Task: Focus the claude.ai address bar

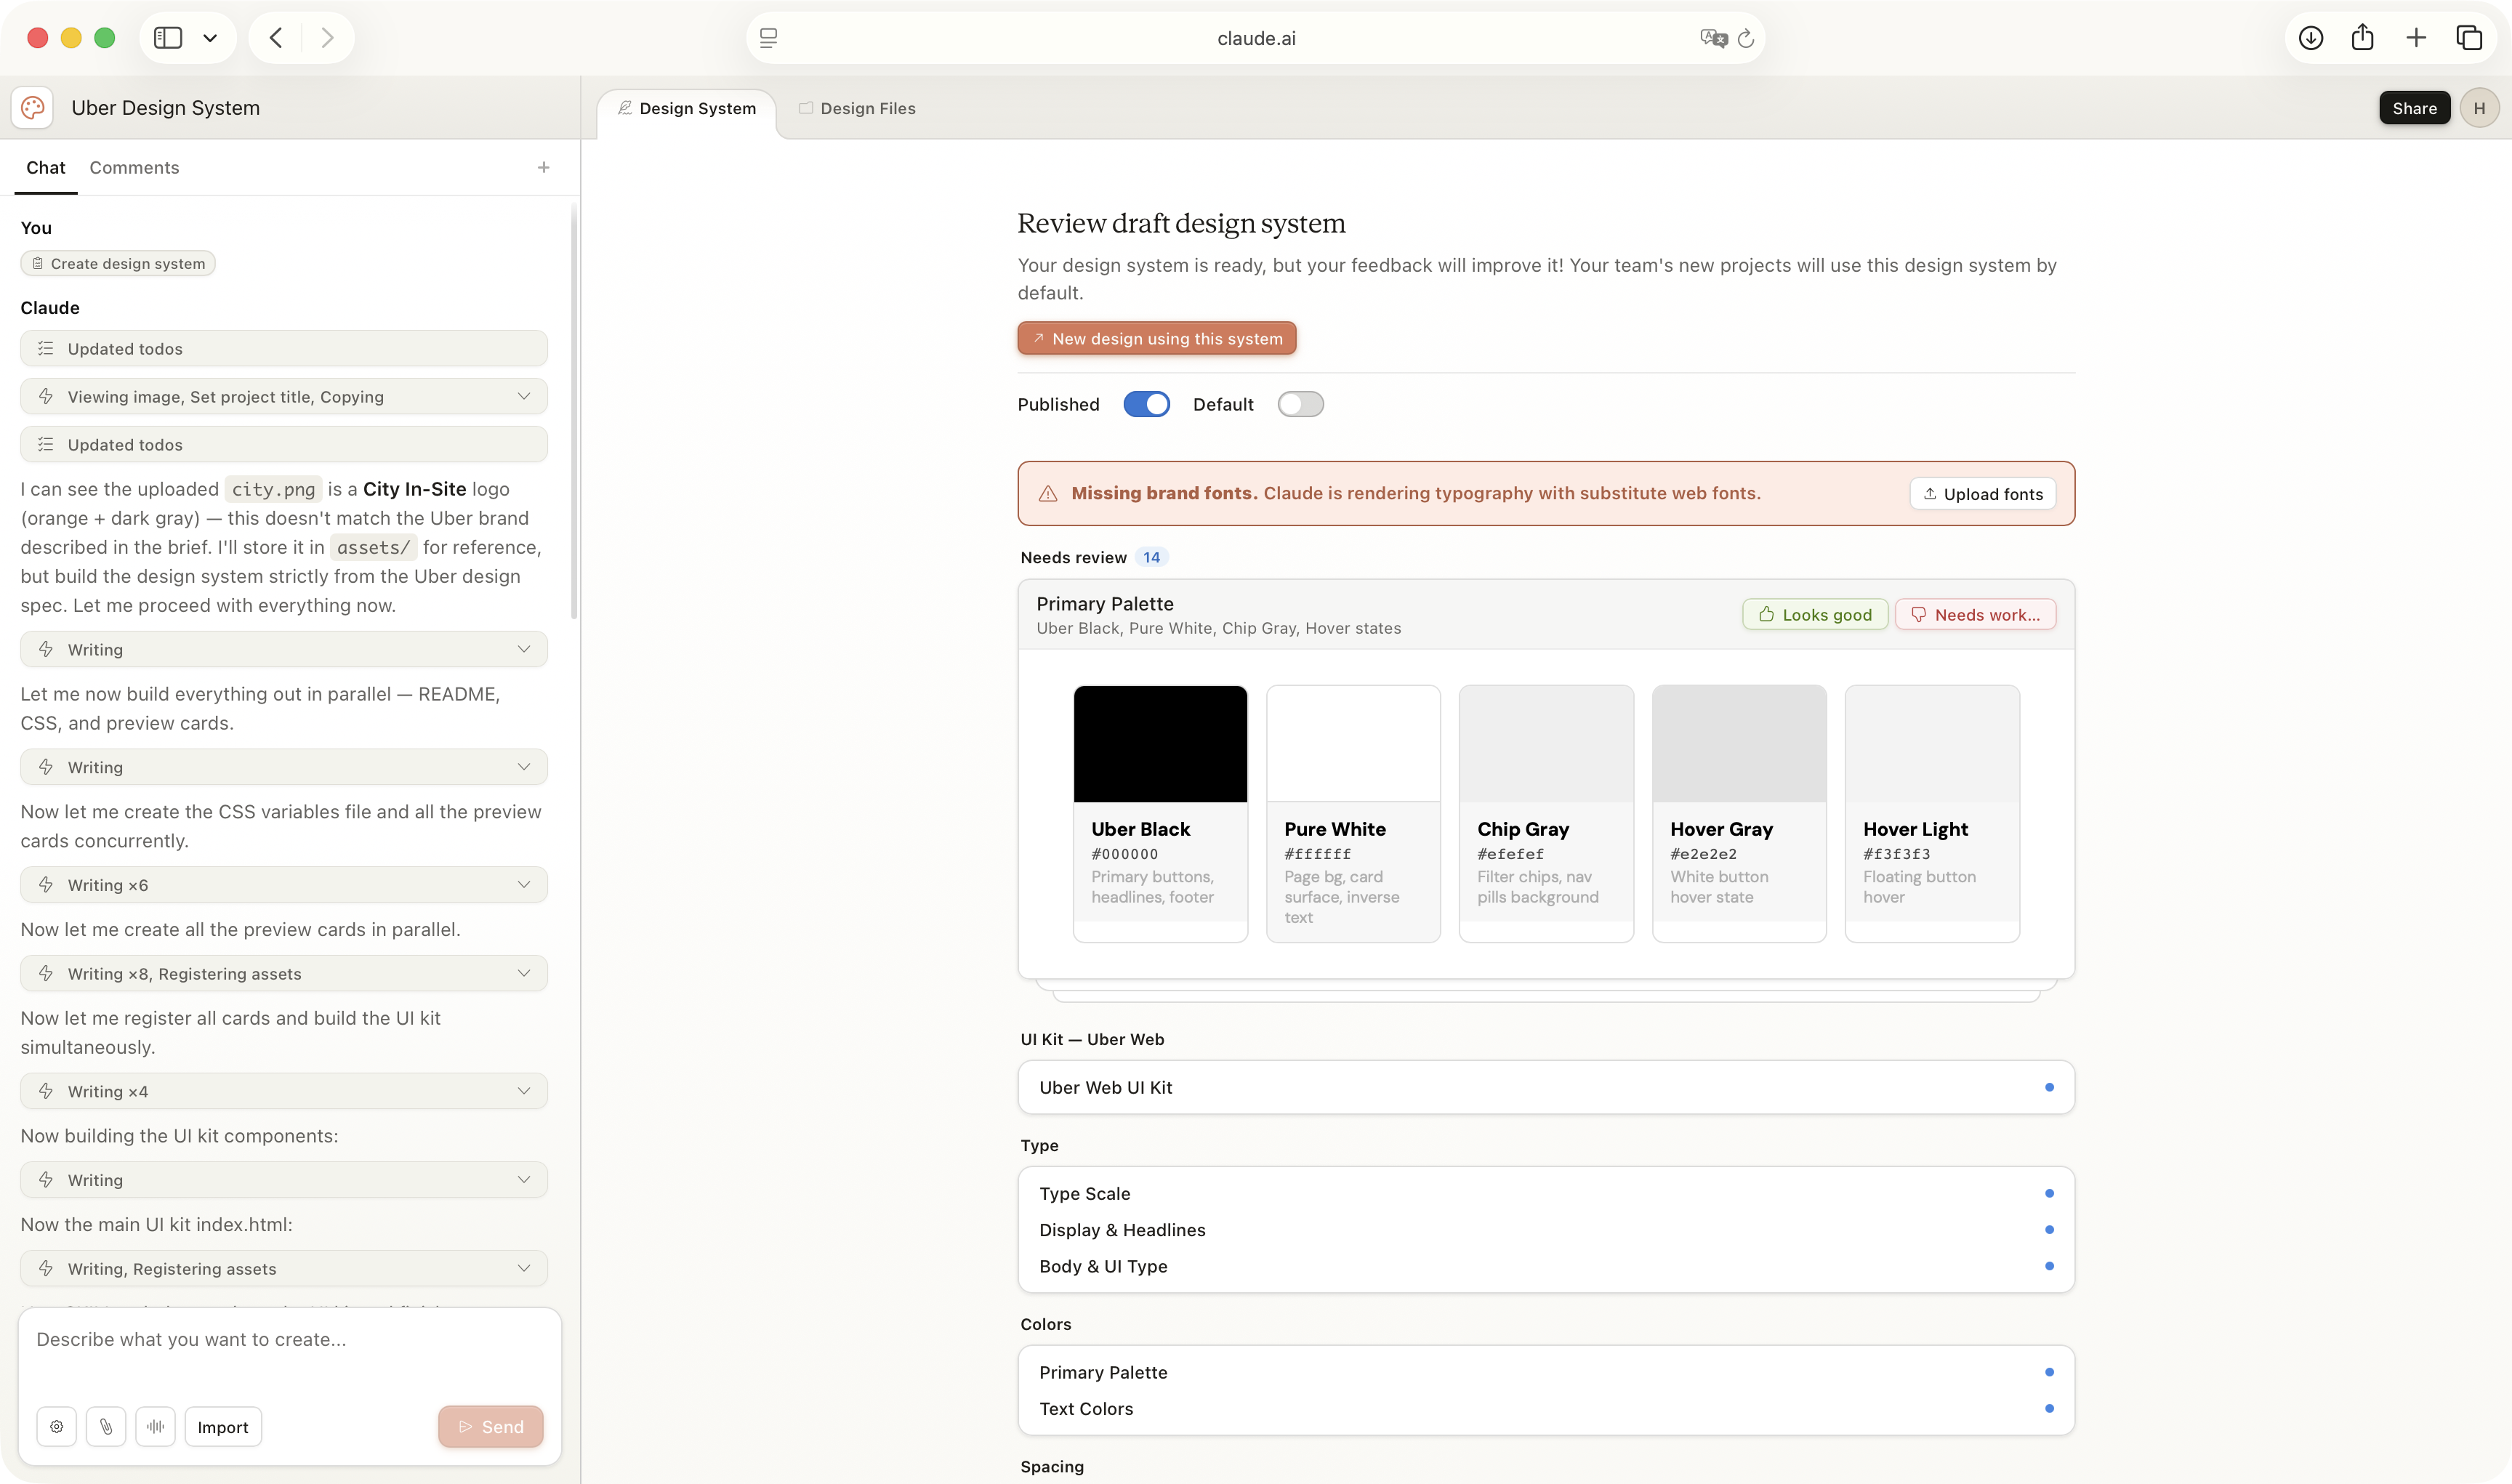Action: [x=1255, y=38]
